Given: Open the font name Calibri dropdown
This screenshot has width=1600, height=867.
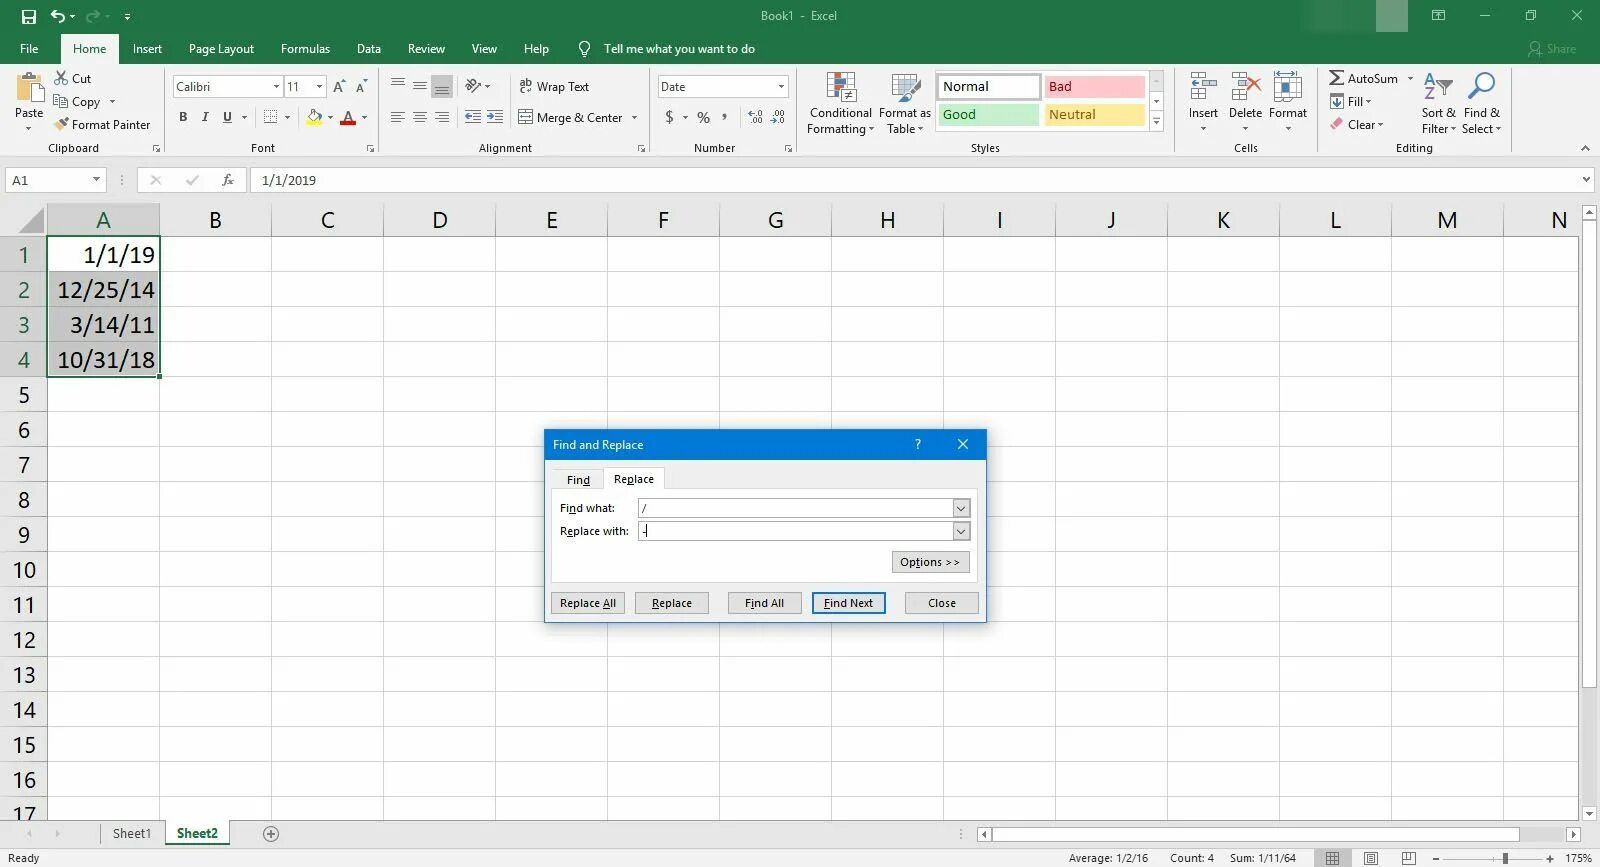Looking at the screenshot, I should coord(276,87).
